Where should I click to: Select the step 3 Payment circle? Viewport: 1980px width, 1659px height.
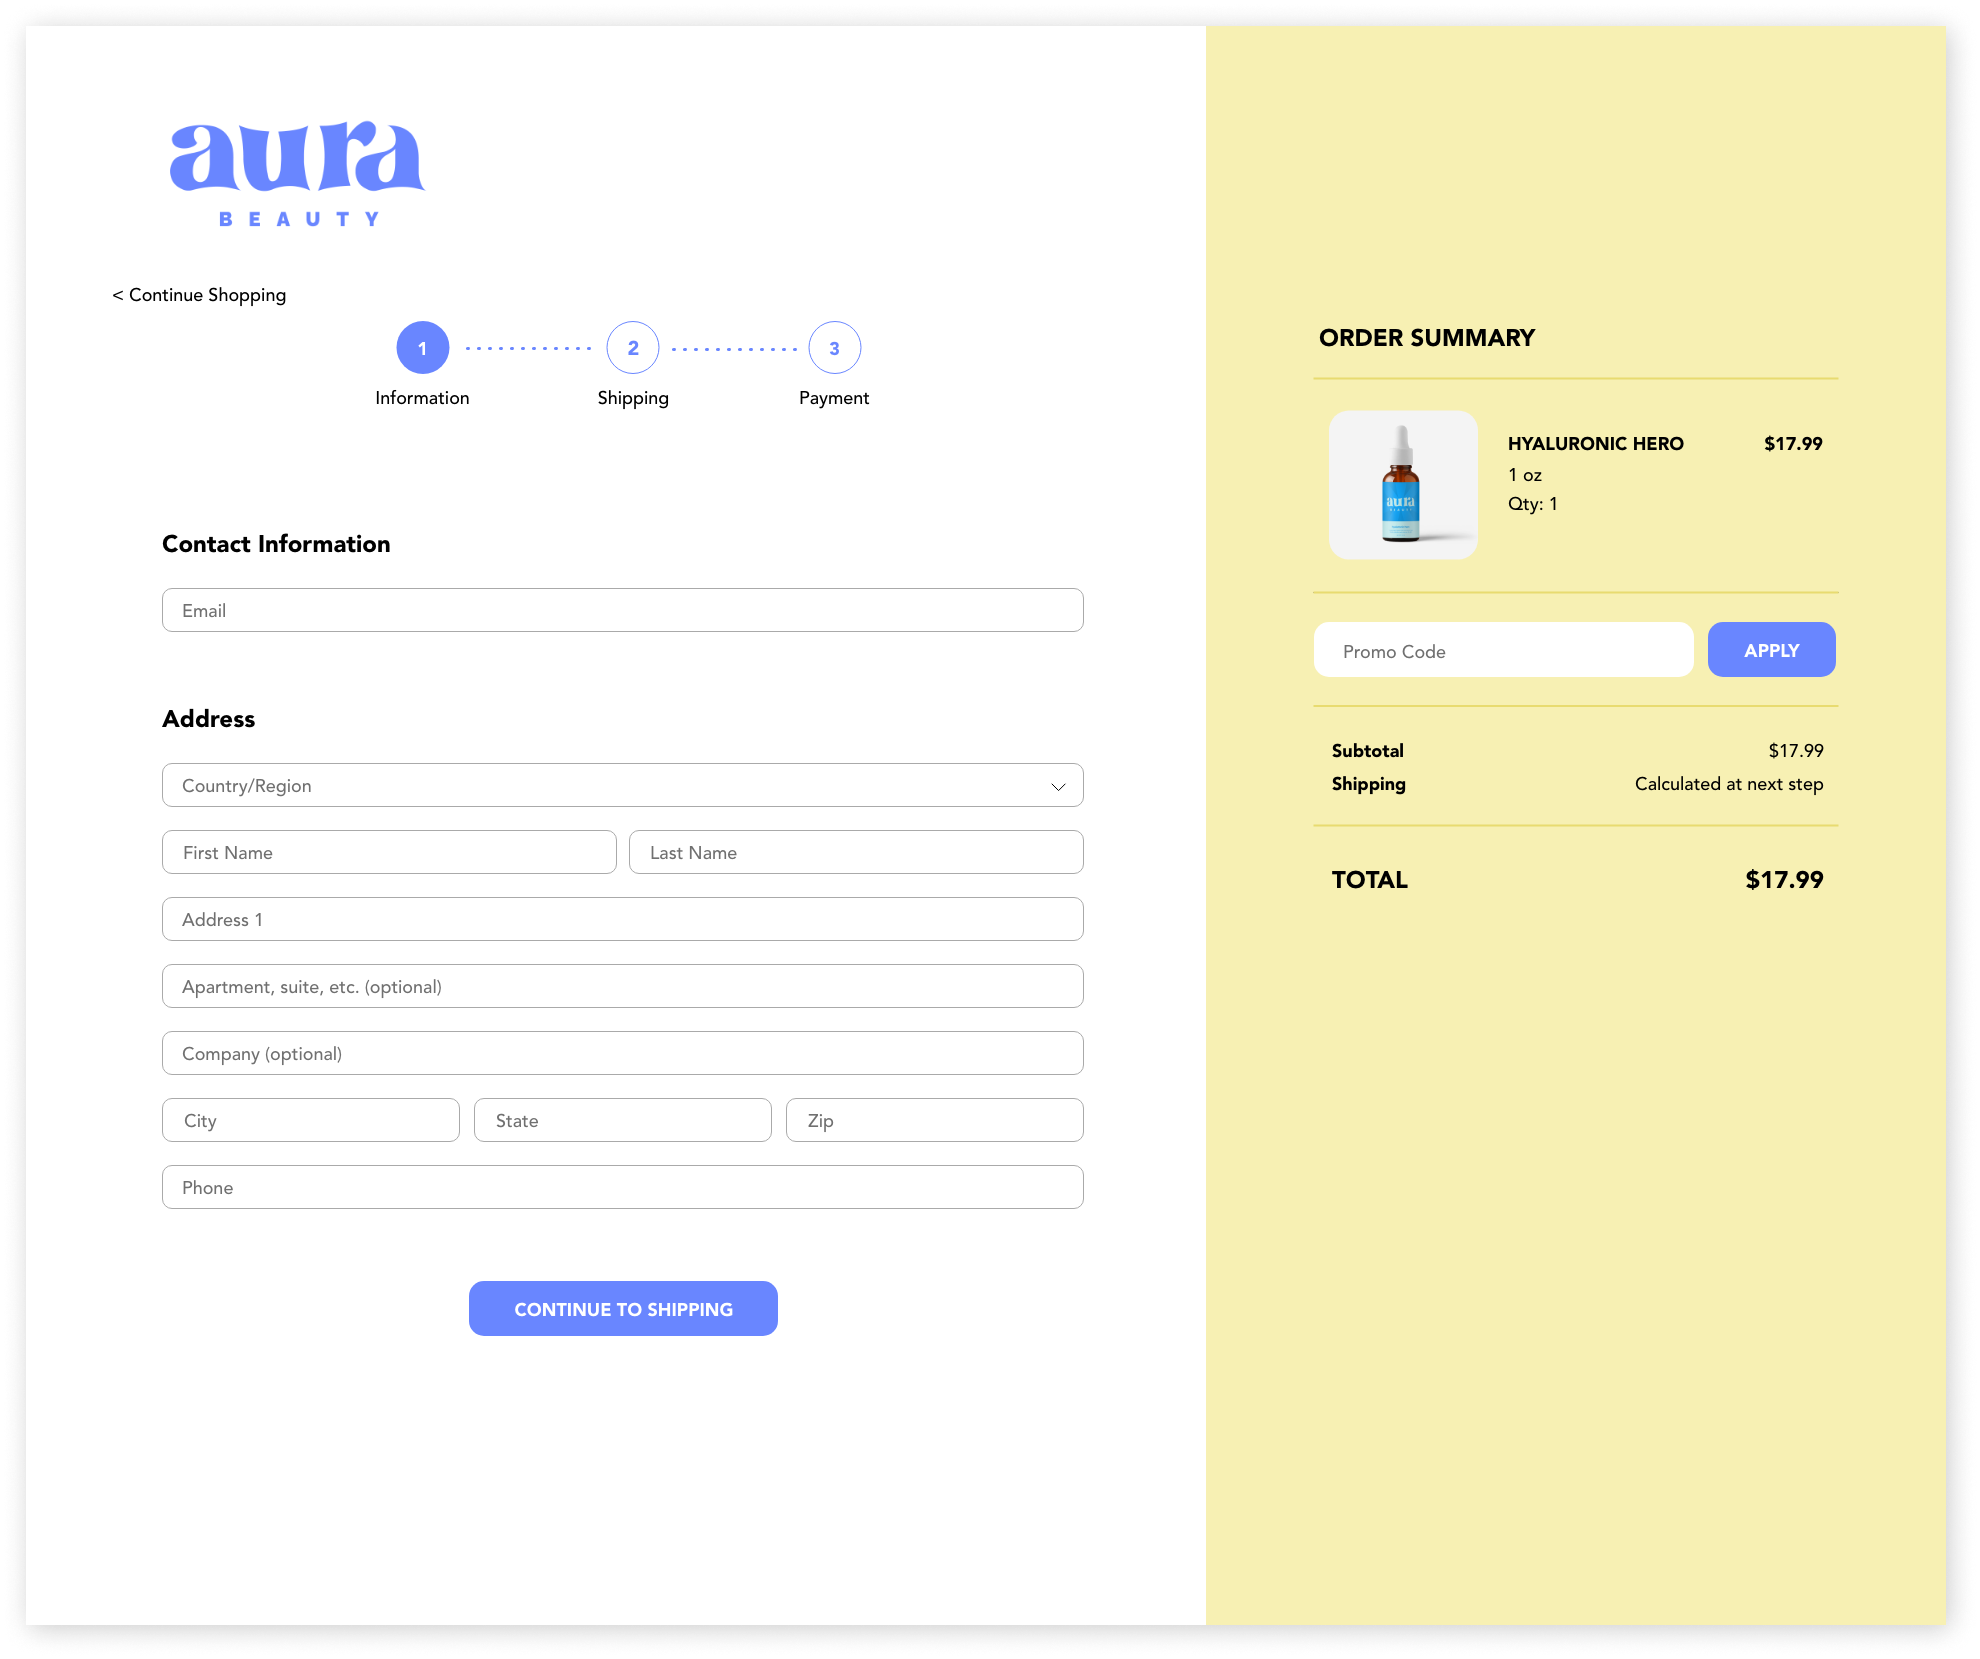(x=834, y=348)
